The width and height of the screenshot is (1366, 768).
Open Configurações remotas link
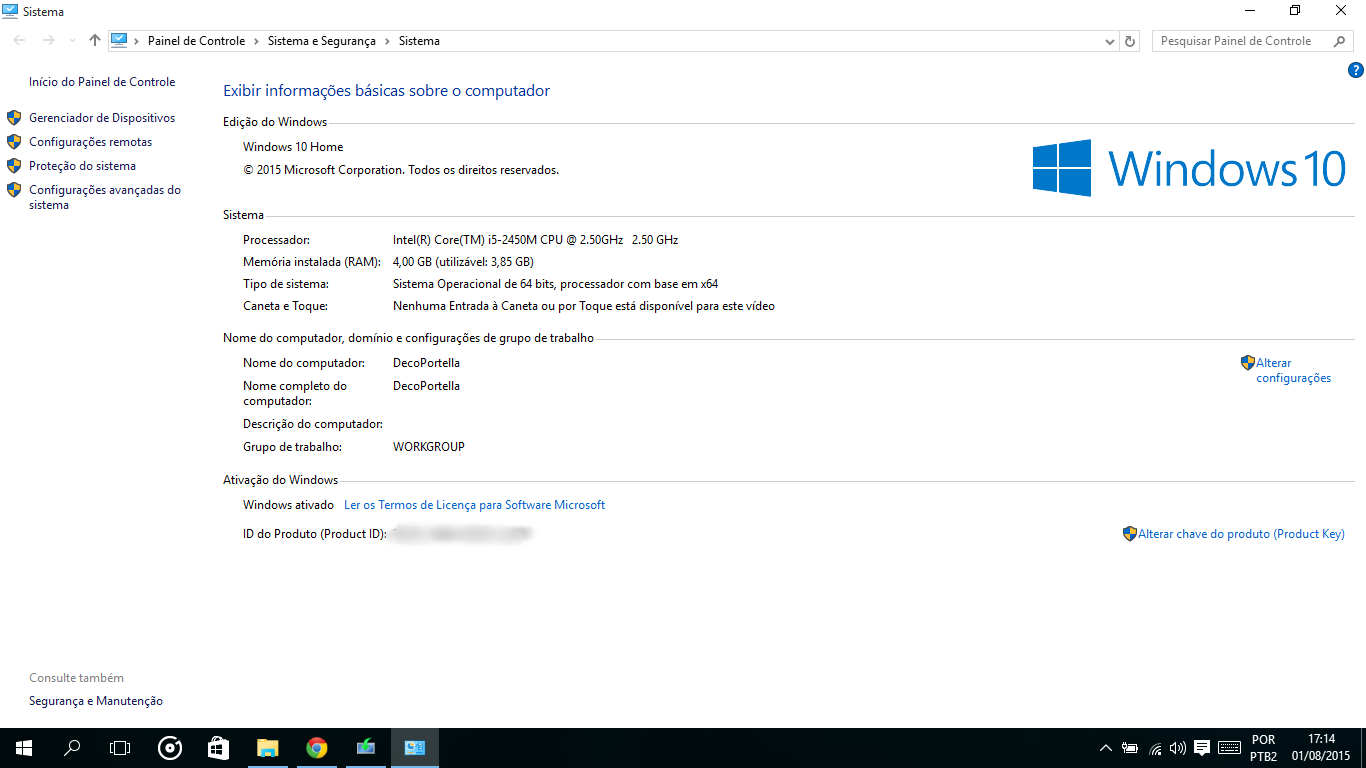[91, 142]
